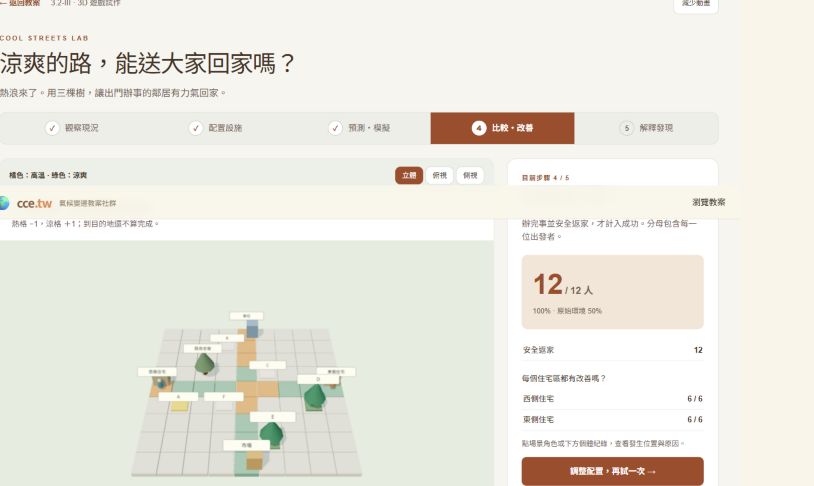The image size is (814, 486).
Task: Click the cce.tw globe logo icon
Action: tap(4, 203)
